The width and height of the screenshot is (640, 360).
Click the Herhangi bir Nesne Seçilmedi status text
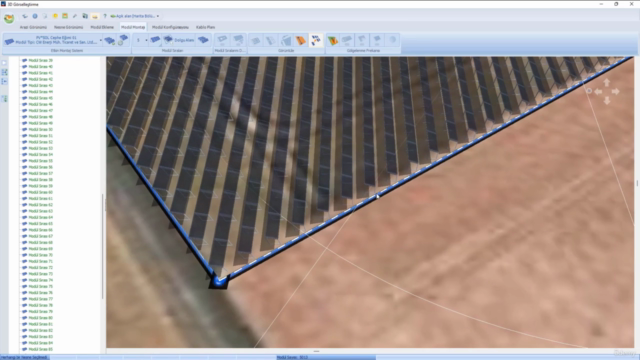click(24, 358)
